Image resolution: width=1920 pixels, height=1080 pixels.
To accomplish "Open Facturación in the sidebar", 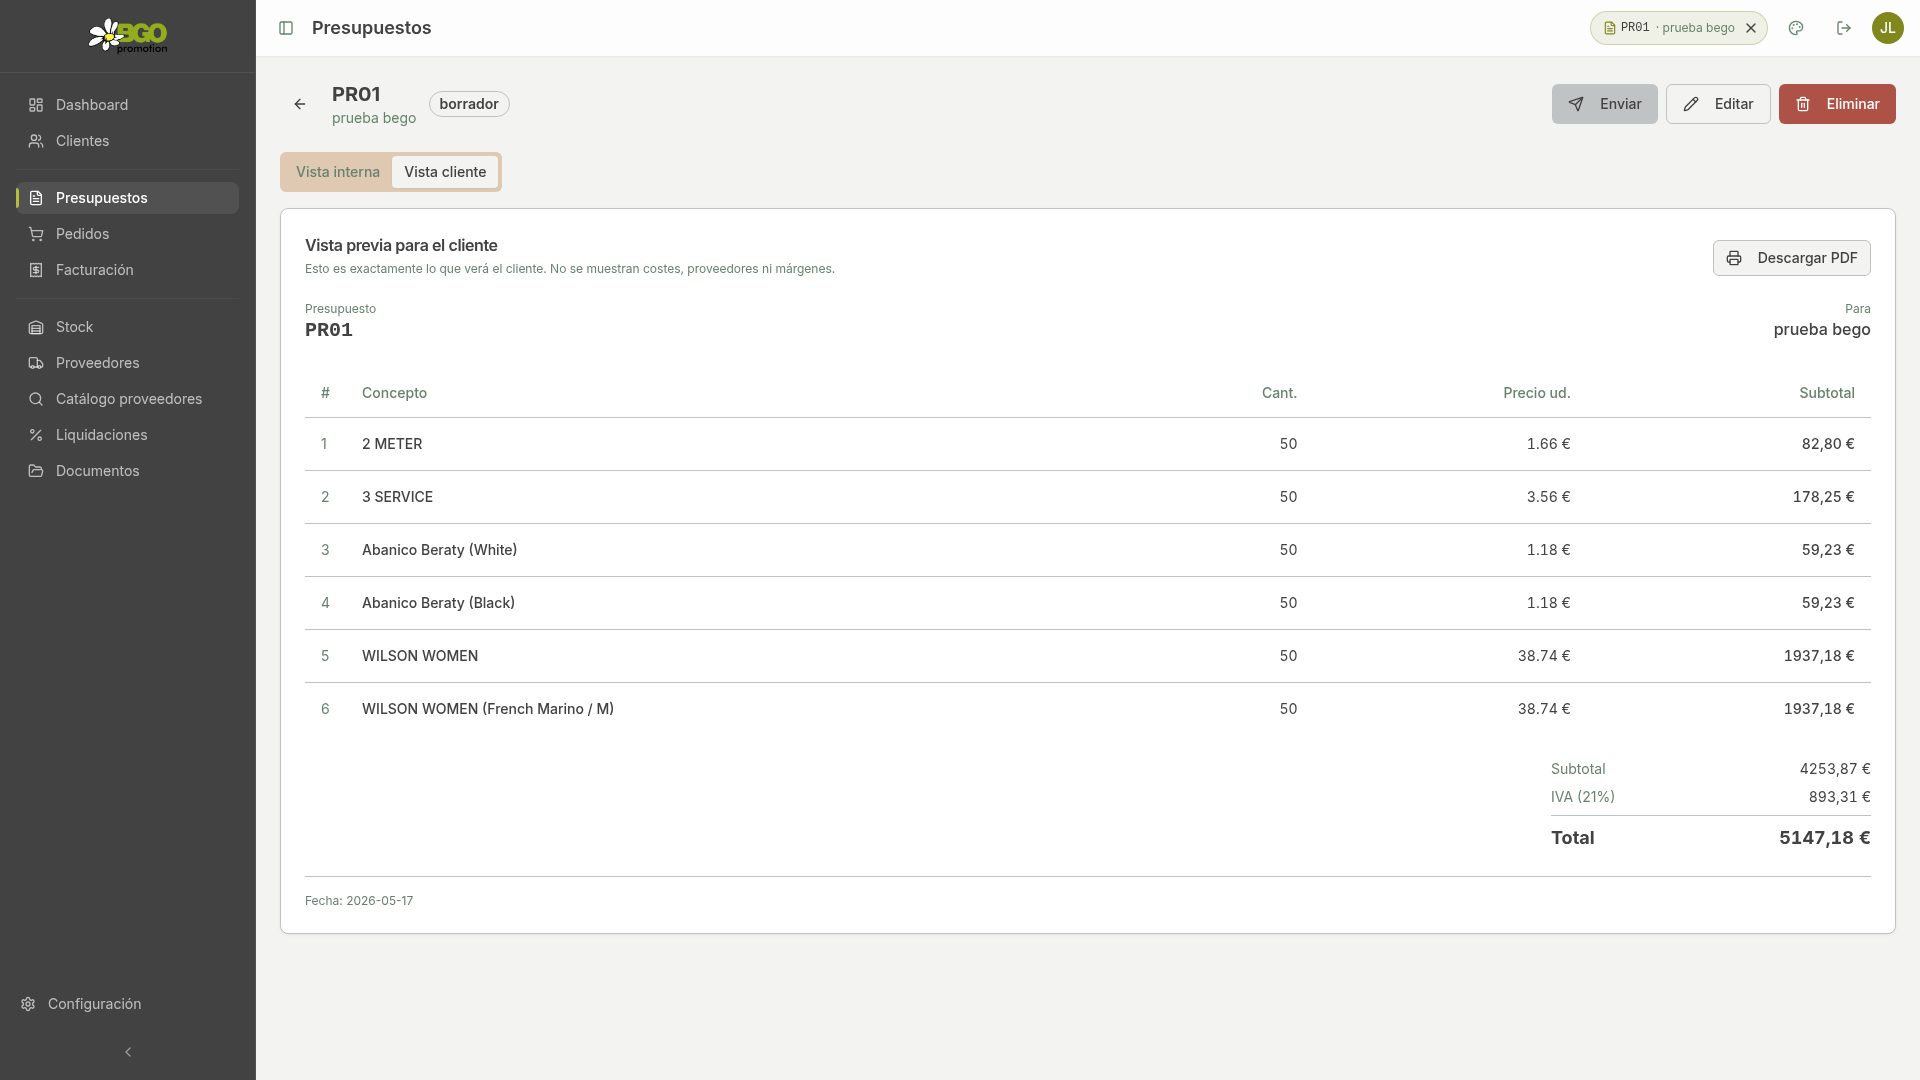I will tap(127, 270).
